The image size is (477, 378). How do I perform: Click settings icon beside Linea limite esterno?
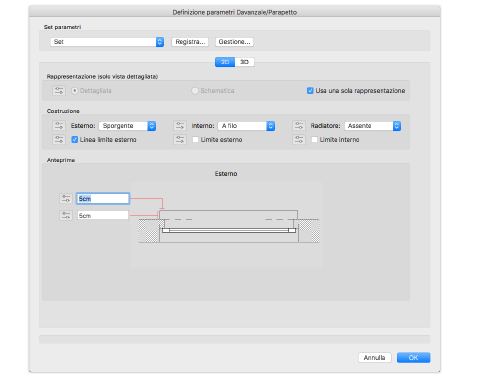coord(59,140)
